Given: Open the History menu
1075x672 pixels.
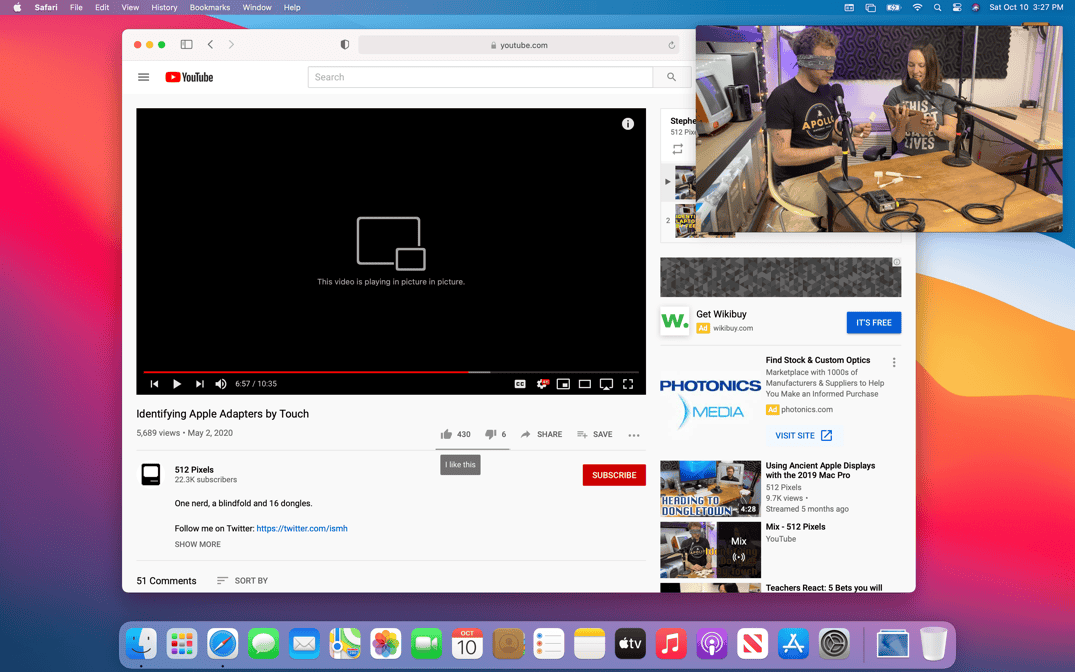Looking at the screenshot, I should (x=164, y=8).
